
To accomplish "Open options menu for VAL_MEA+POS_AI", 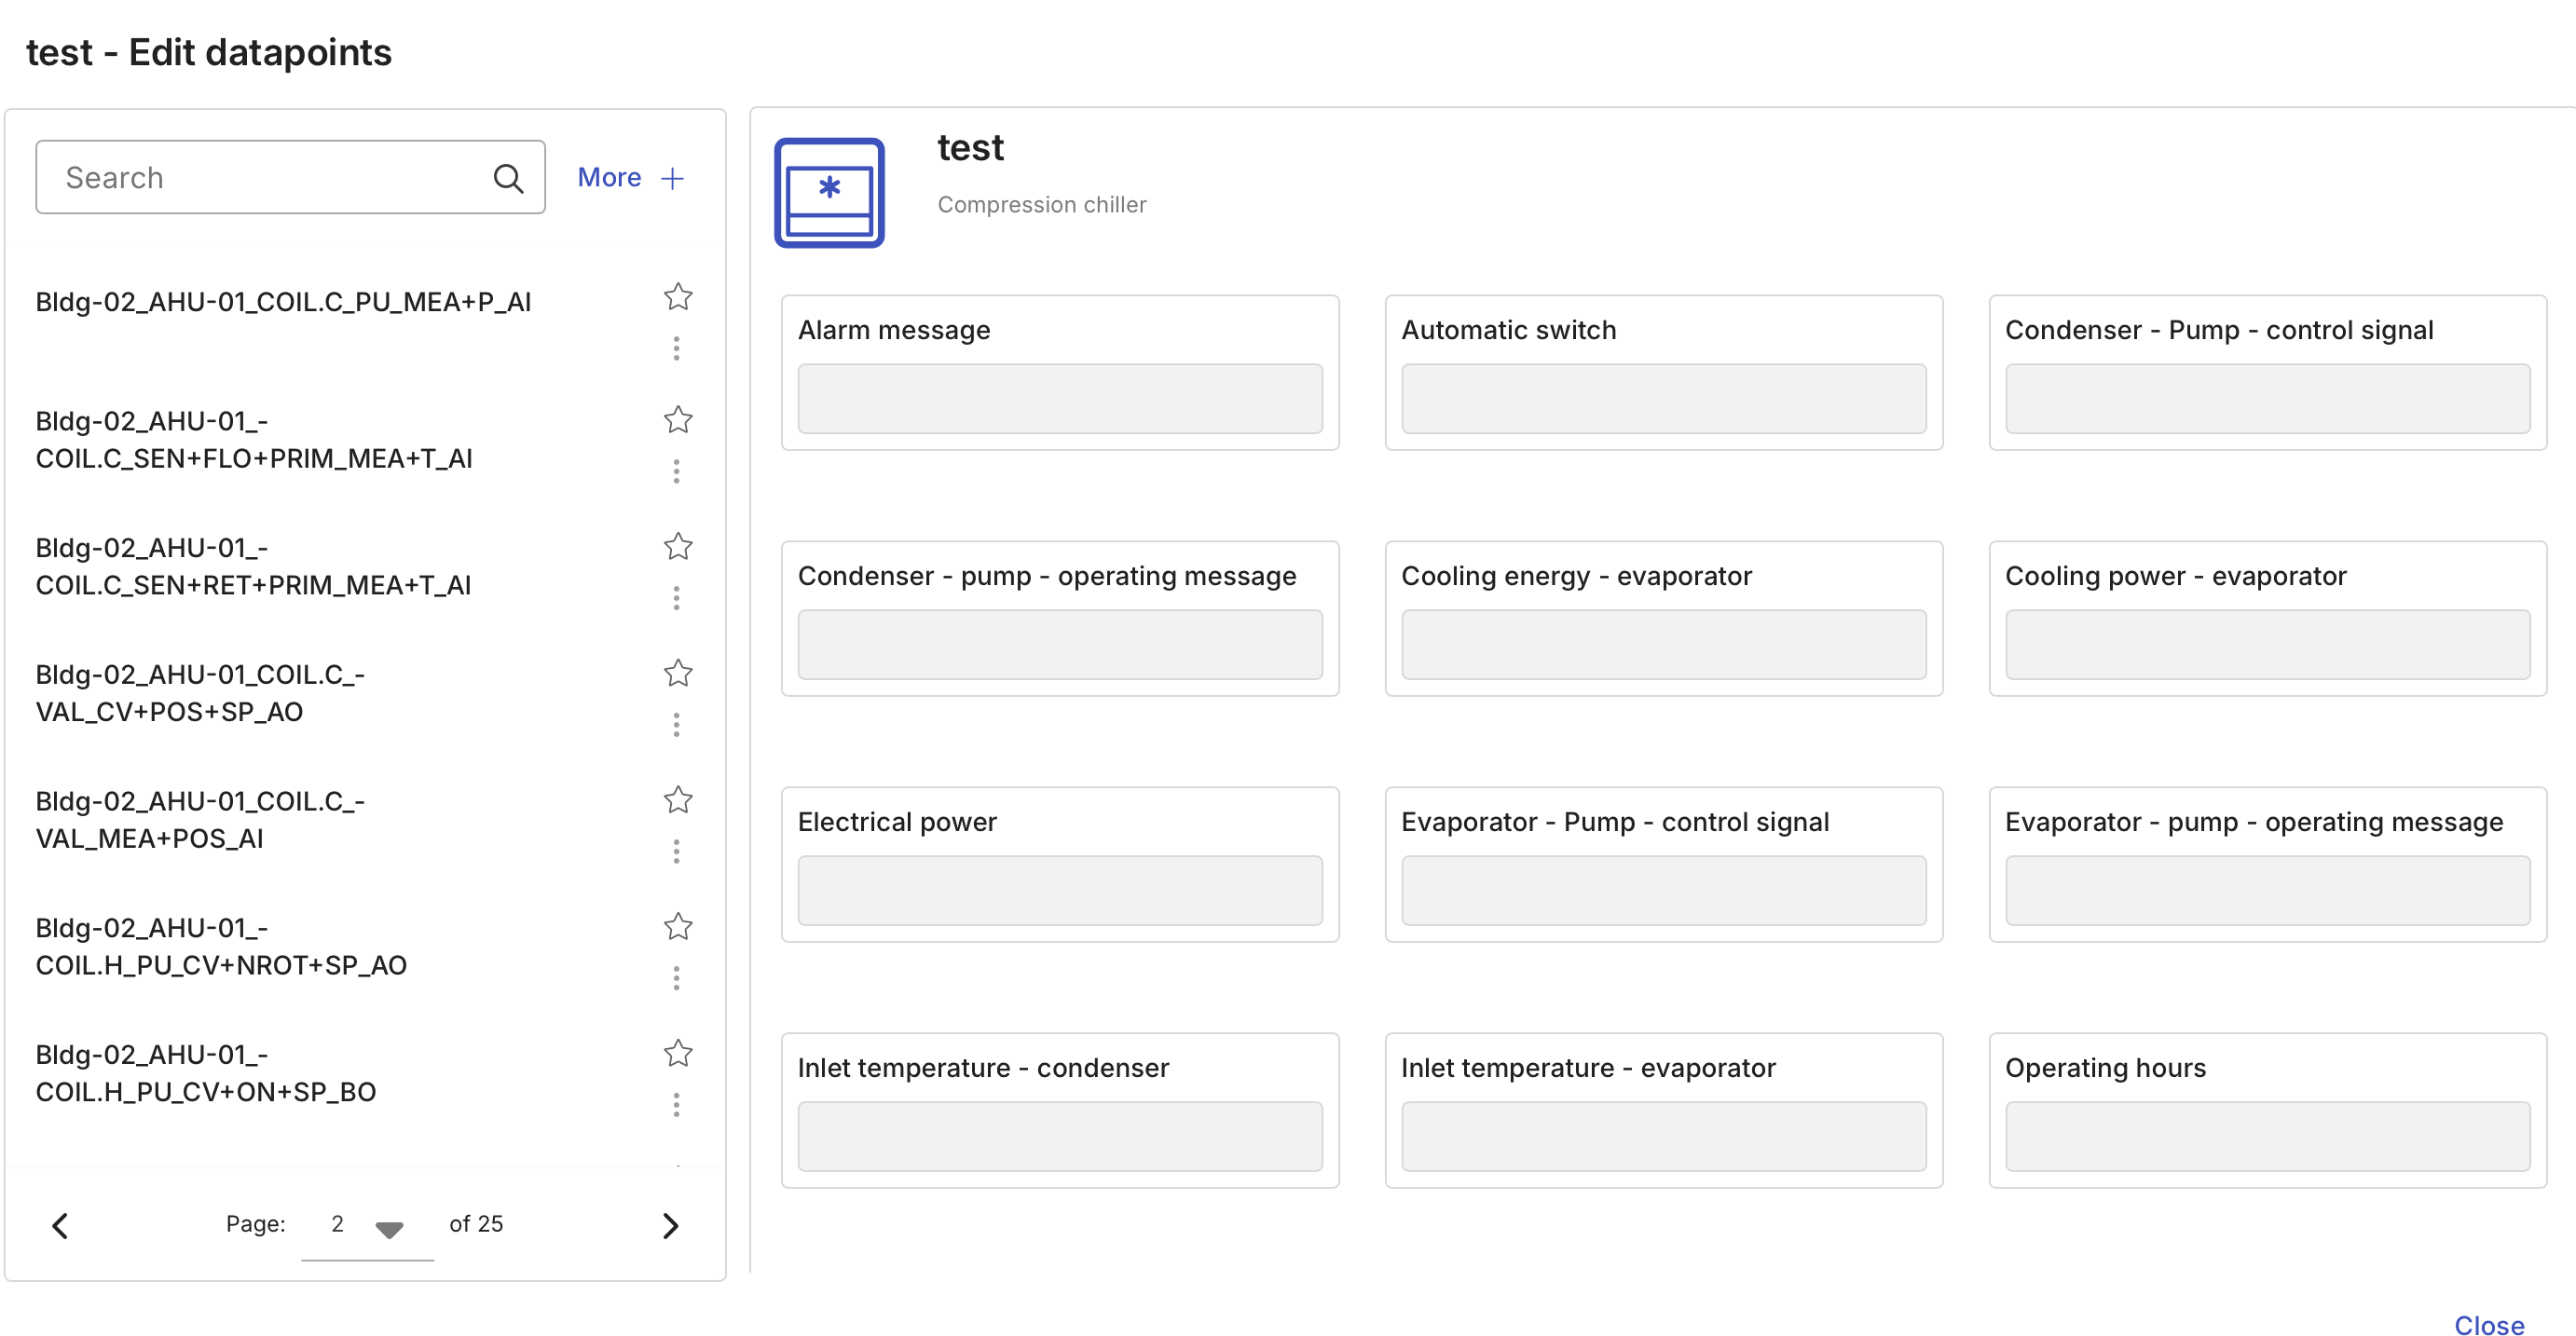I will pyautogui.click(x=677, y=851).
